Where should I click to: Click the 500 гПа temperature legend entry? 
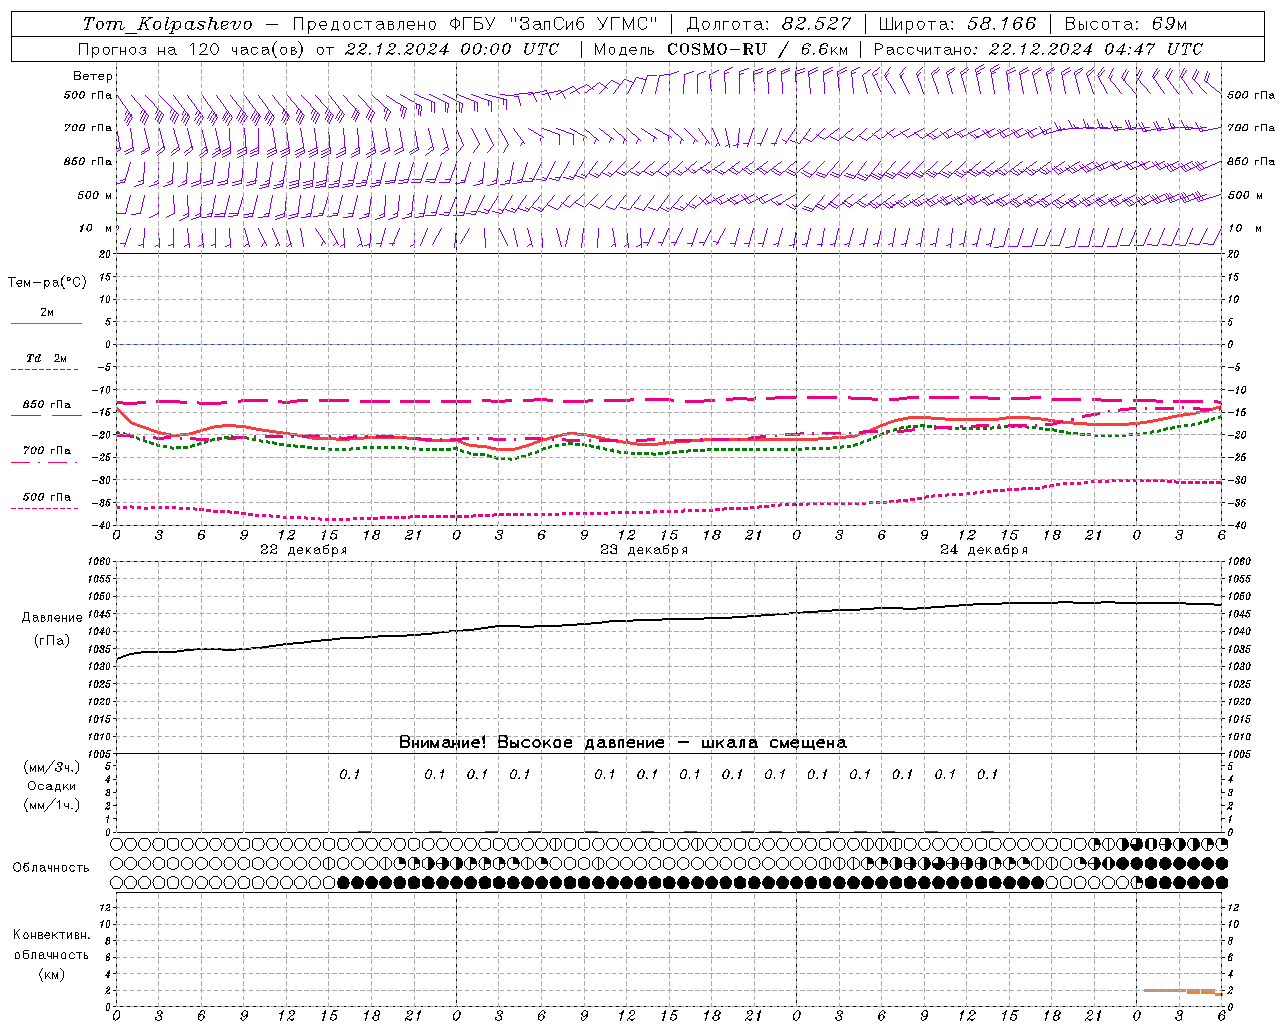(x=47, y=497)
